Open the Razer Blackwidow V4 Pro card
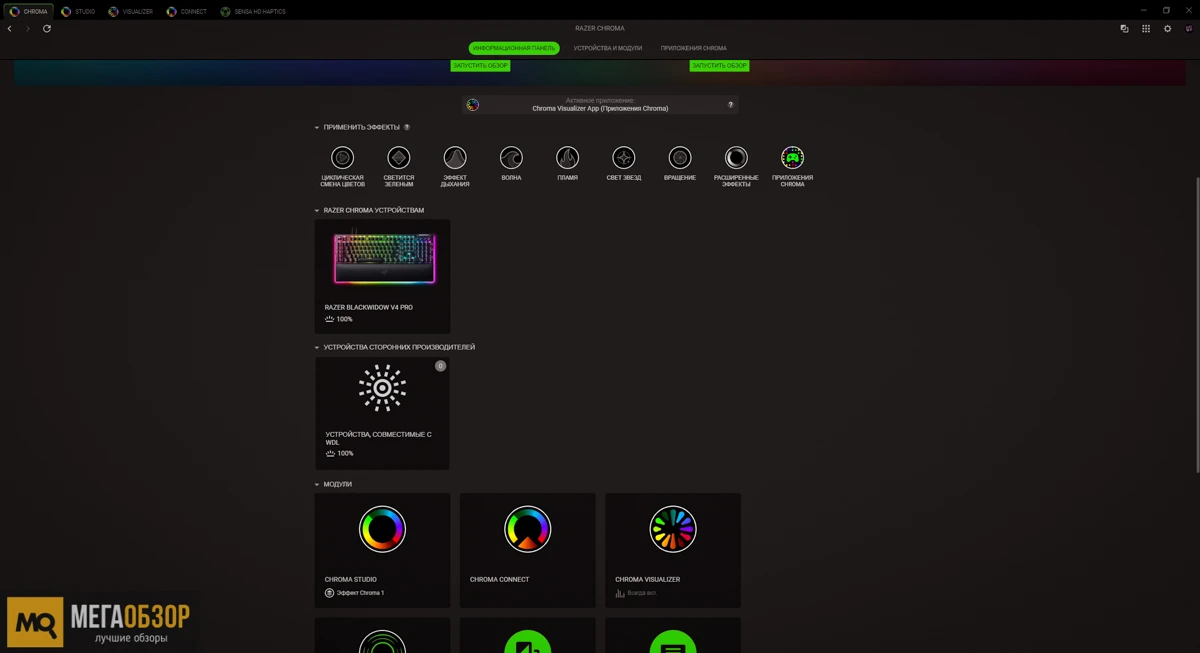The width and height of the screenshot is (1200, 653). pos(382,277)
